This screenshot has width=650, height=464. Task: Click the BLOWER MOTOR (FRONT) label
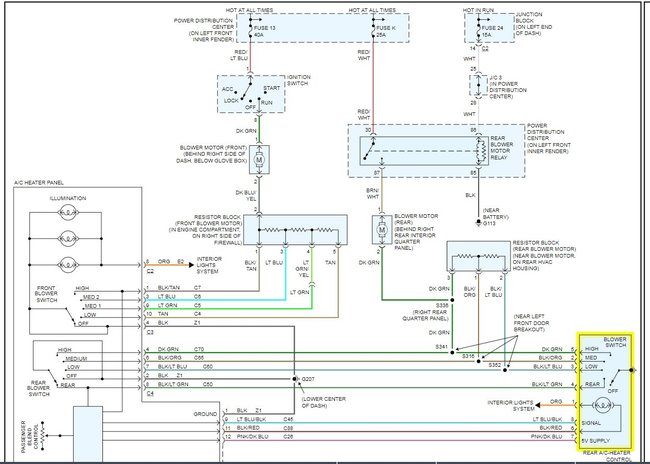pos(213,148)
